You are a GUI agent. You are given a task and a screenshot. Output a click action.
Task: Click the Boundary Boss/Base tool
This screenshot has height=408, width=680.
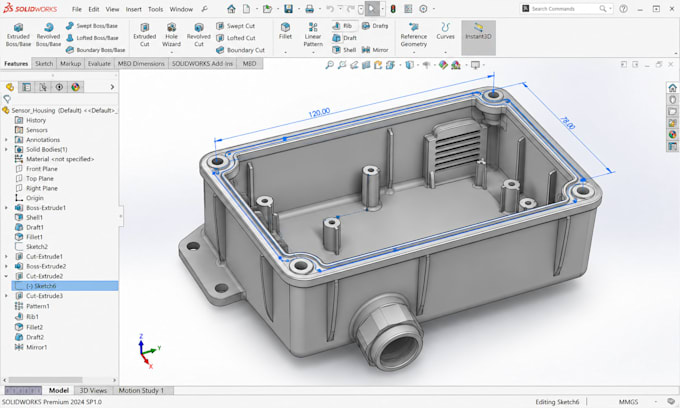[x=95, y=50]
